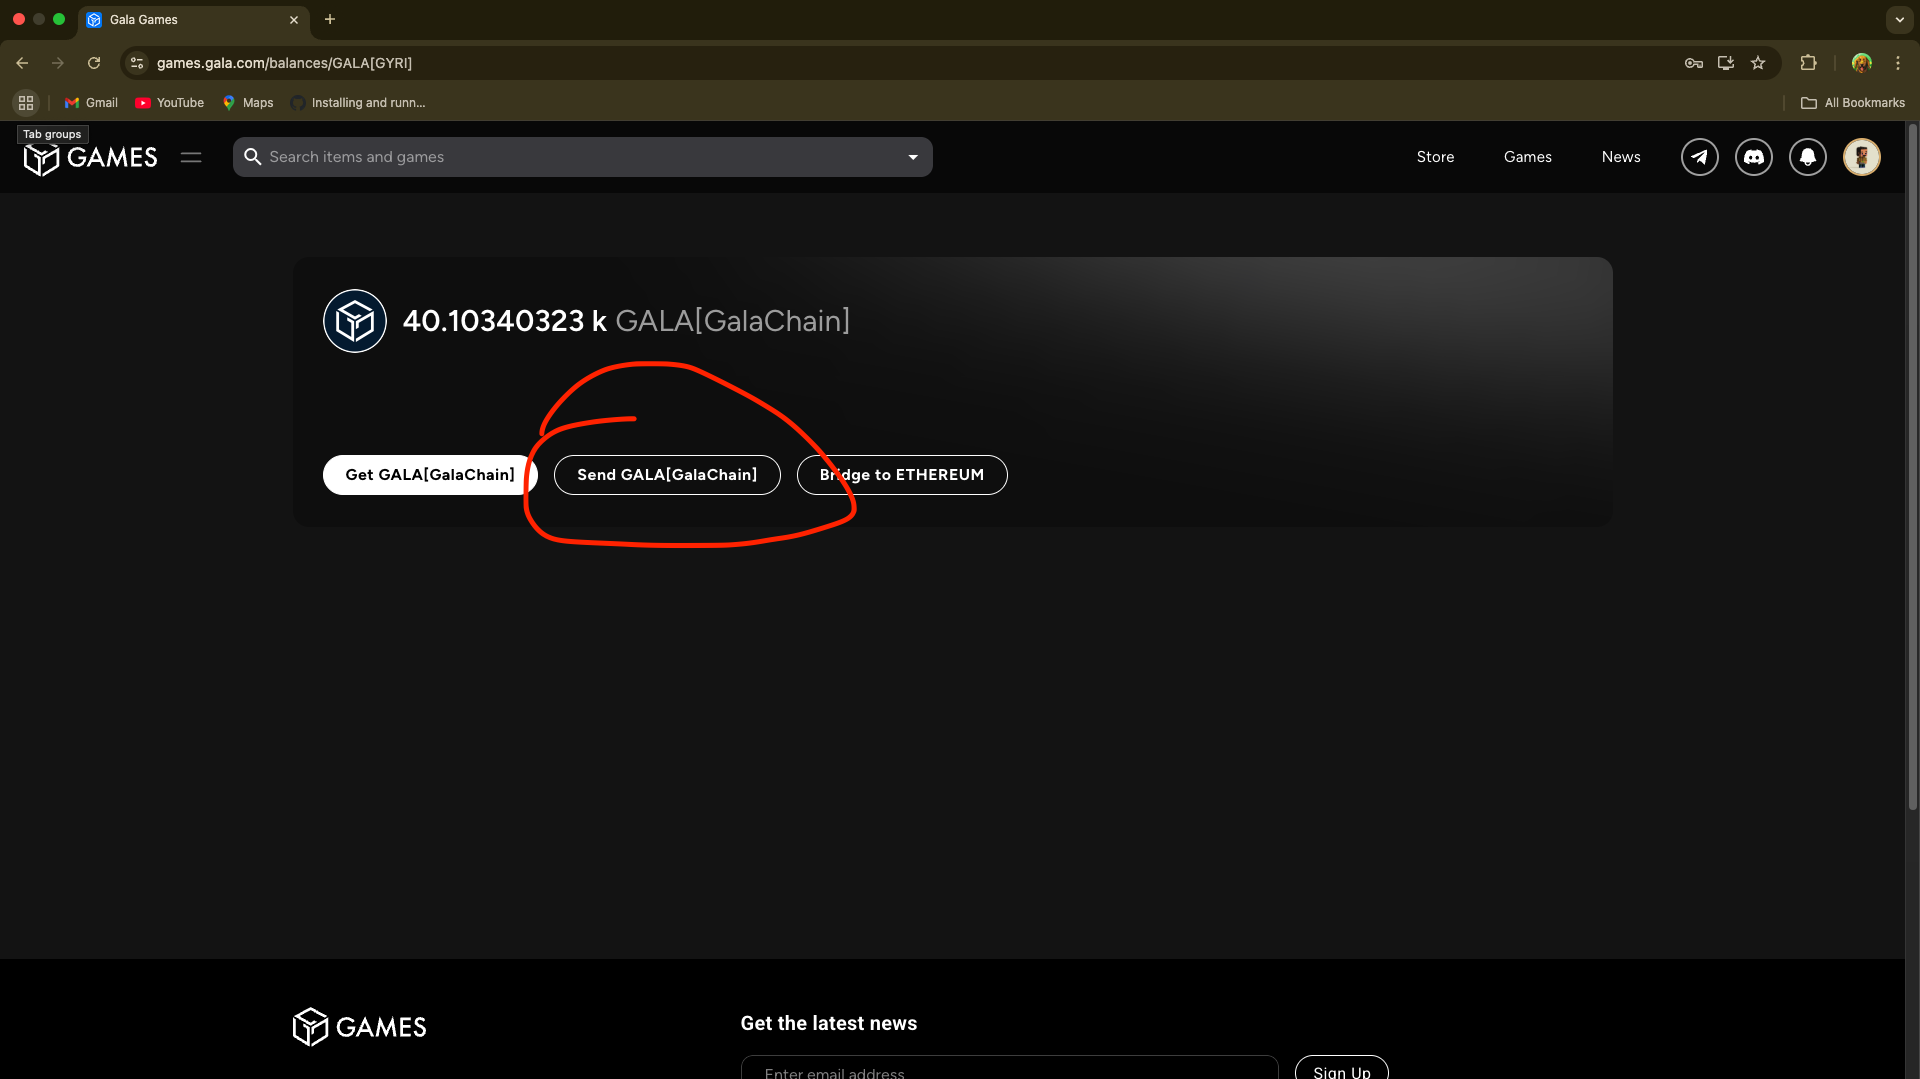Image resolution: width=1920 pixels, height=1079 pixels.
Task: Open the Gala Games logo home link
Action: click(90, 157)
